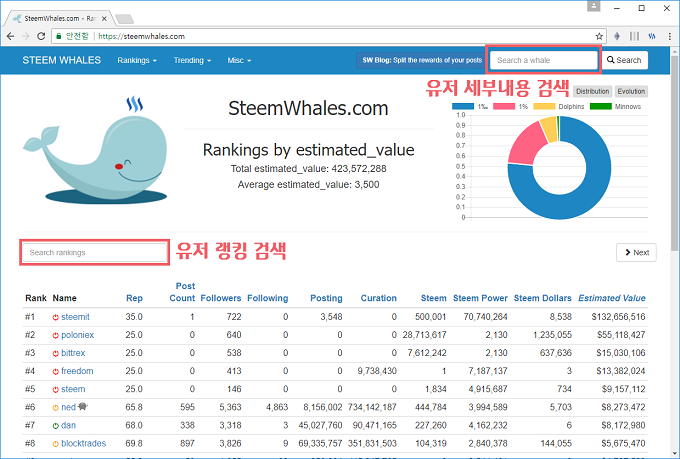680x459 pixels.
Task: Open the SW Blog rewards post link
Action: click(x=422, y=60)
